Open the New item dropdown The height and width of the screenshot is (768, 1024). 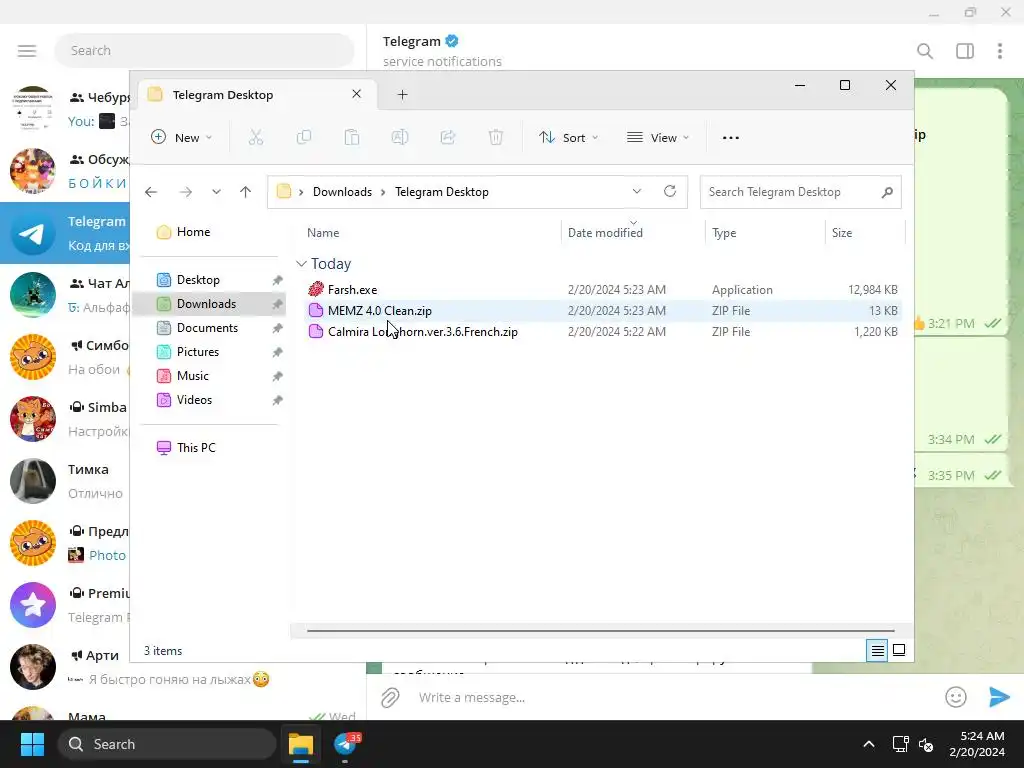click(x=182, y=137)
